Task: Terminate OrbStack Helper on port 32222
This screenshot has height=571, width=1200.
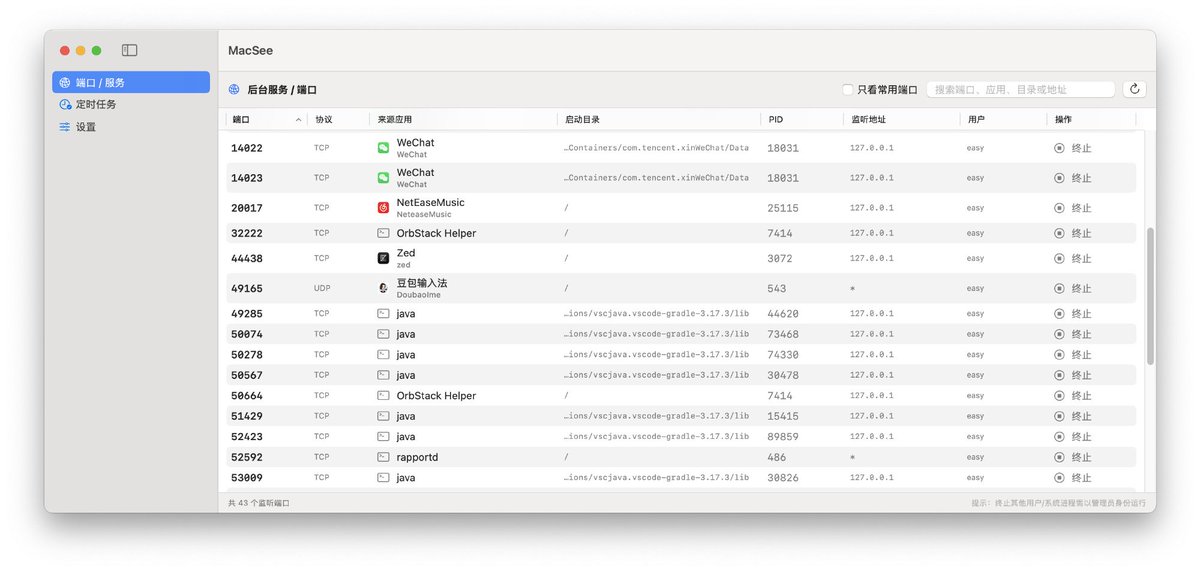Action: click(1072, 233)
